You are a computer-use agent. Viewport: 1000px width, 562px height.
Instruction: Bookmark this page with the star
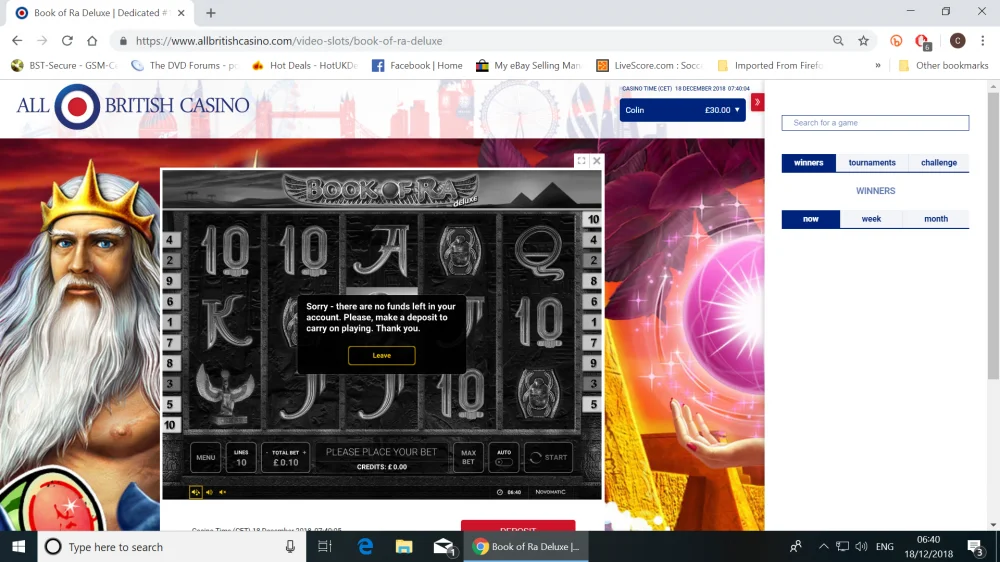tap(864, 41)
